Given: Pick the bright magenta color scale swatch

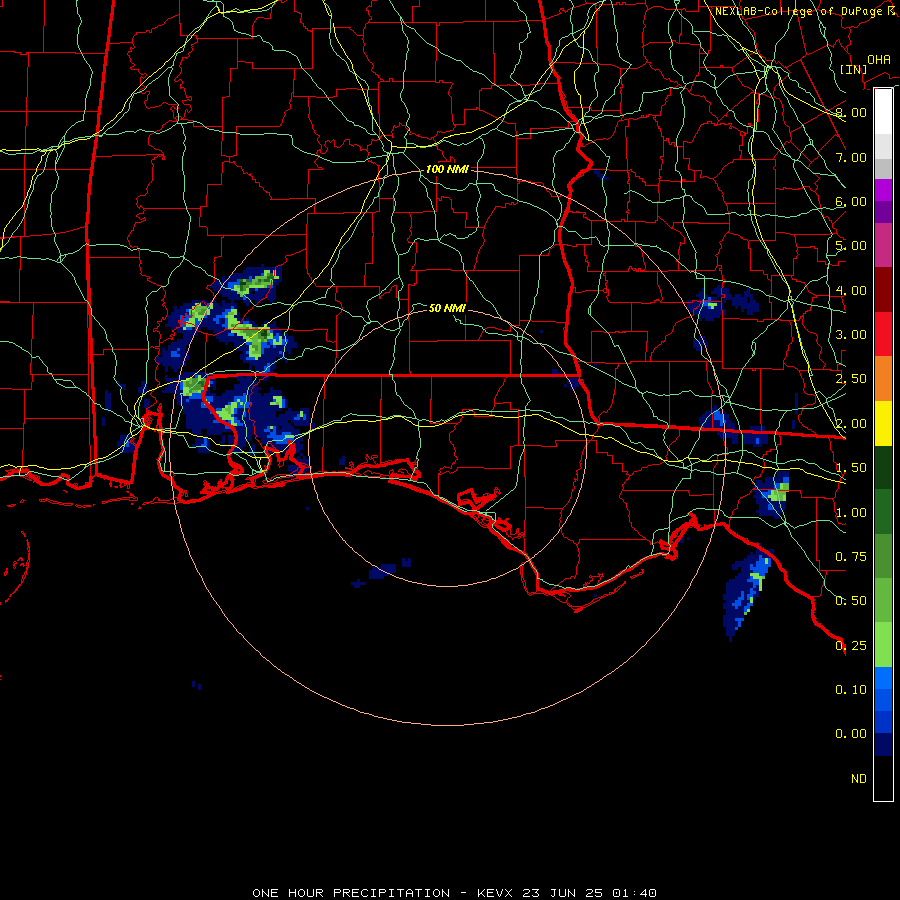Looking at the screenshot, I should click(x=883, y=190).
